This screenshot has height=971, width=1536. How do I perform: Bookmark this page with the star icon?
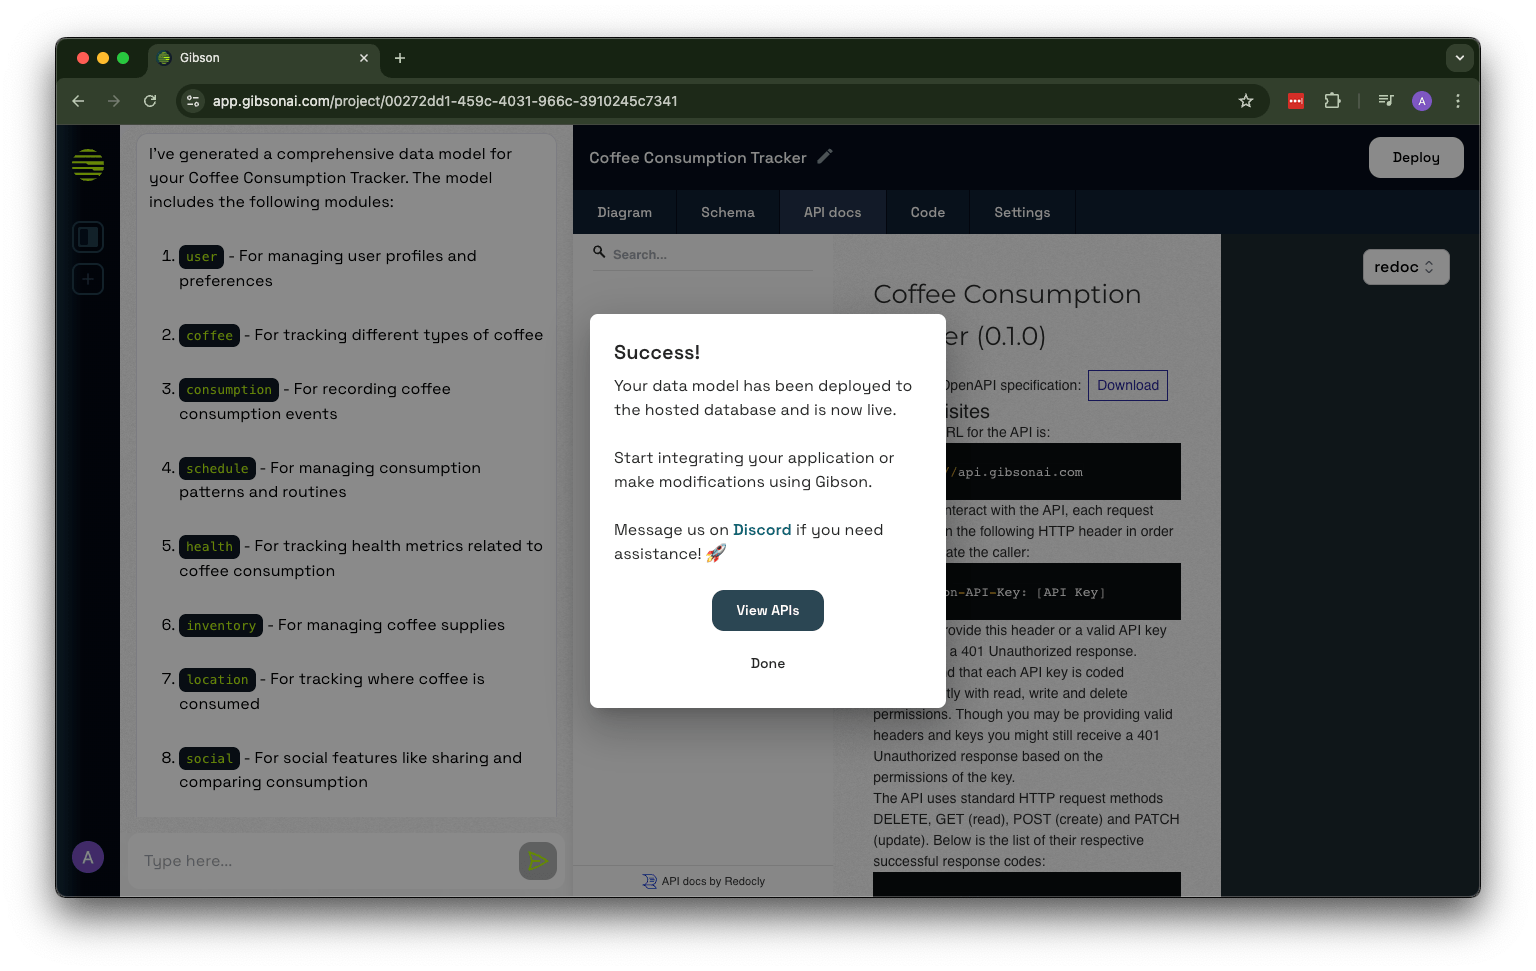tap(1246, 101)
